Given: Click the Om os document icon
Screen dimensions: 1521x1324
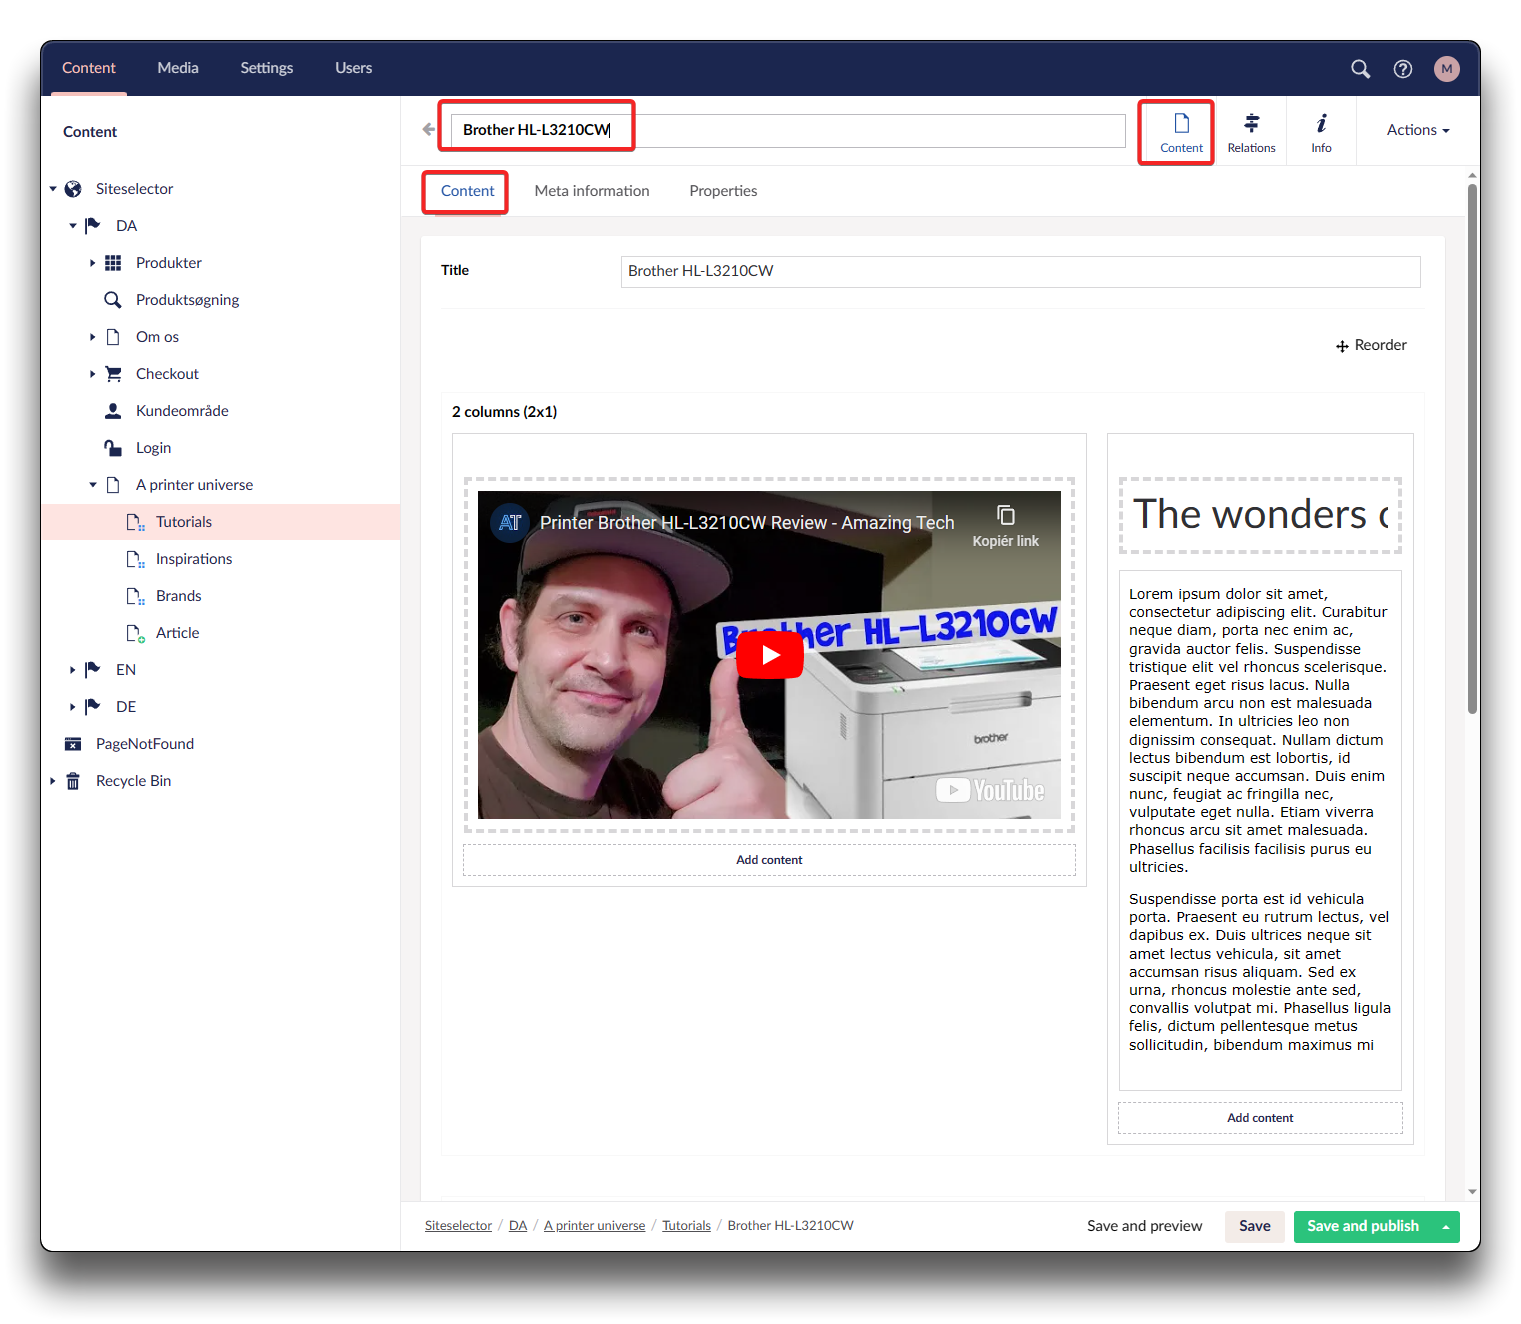Looking at the screenshot, I should (113, 337).
